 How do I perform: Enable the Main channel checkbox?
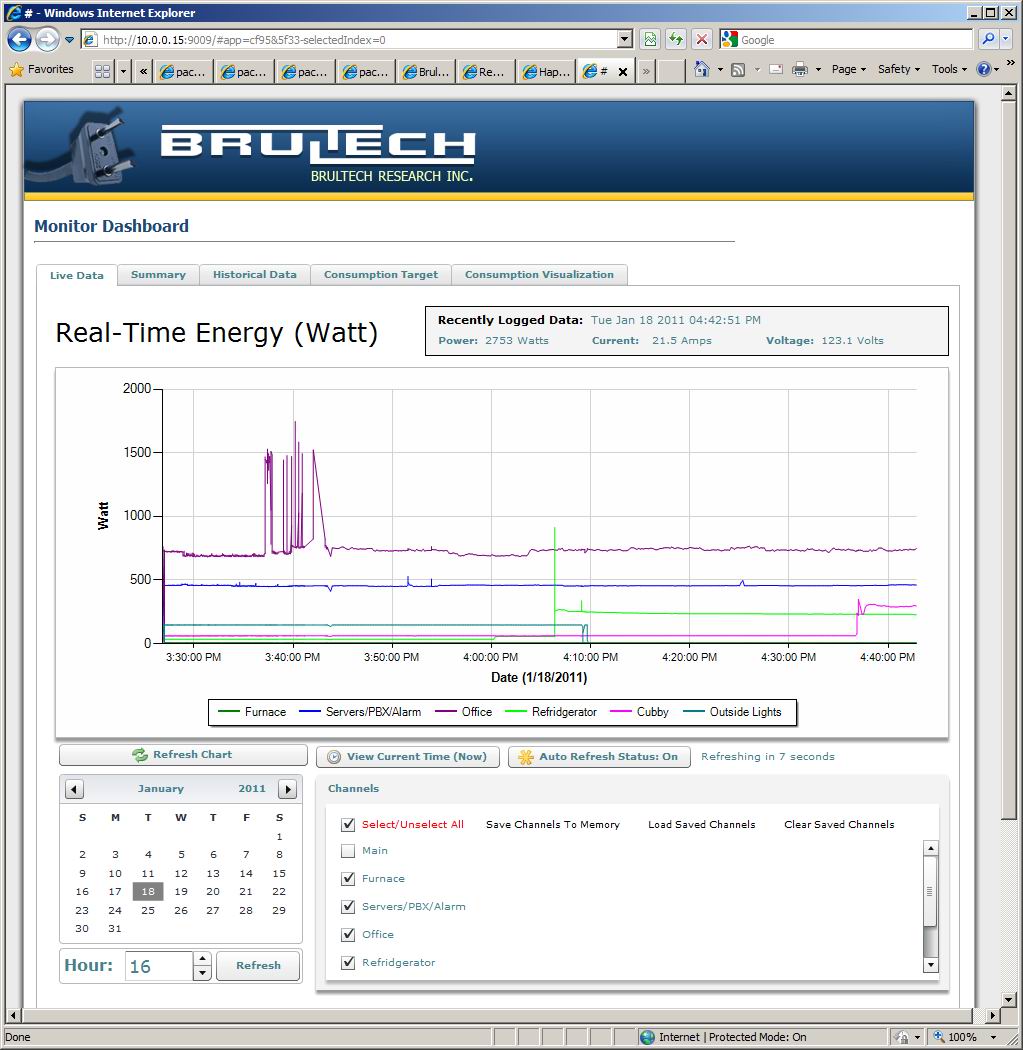[348, 851]
